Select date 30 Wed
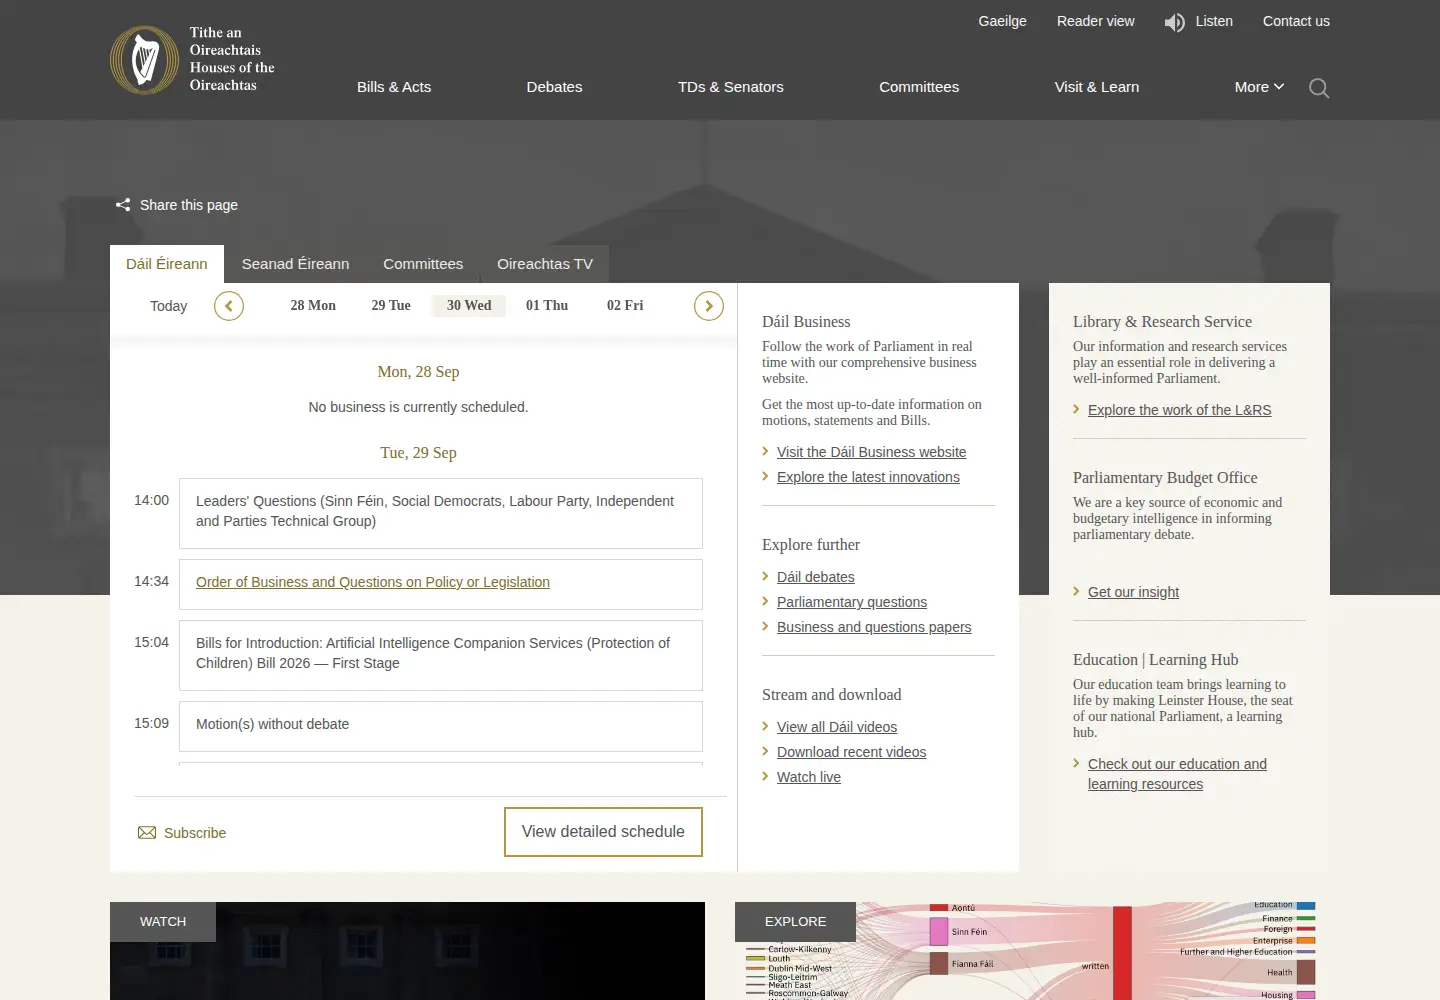1440x1000 pixels. pyautogui.click(x=469, y=306)
